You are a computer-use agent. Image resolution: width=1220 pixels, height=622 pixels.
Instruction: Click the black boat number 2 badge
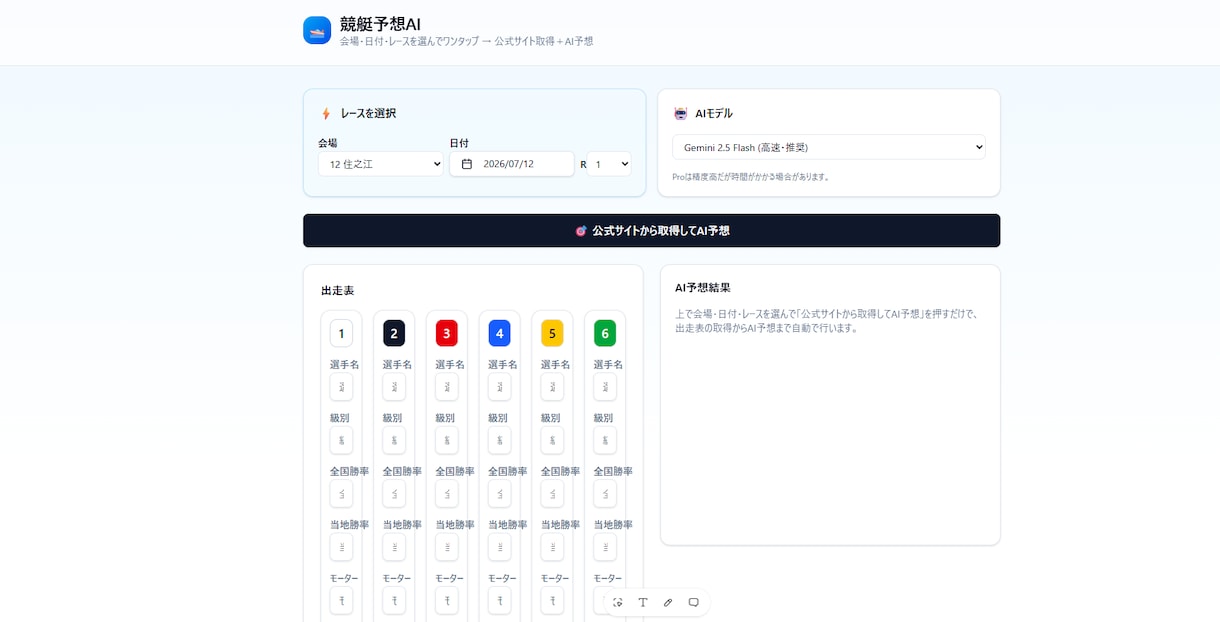(x=394, y=333)
